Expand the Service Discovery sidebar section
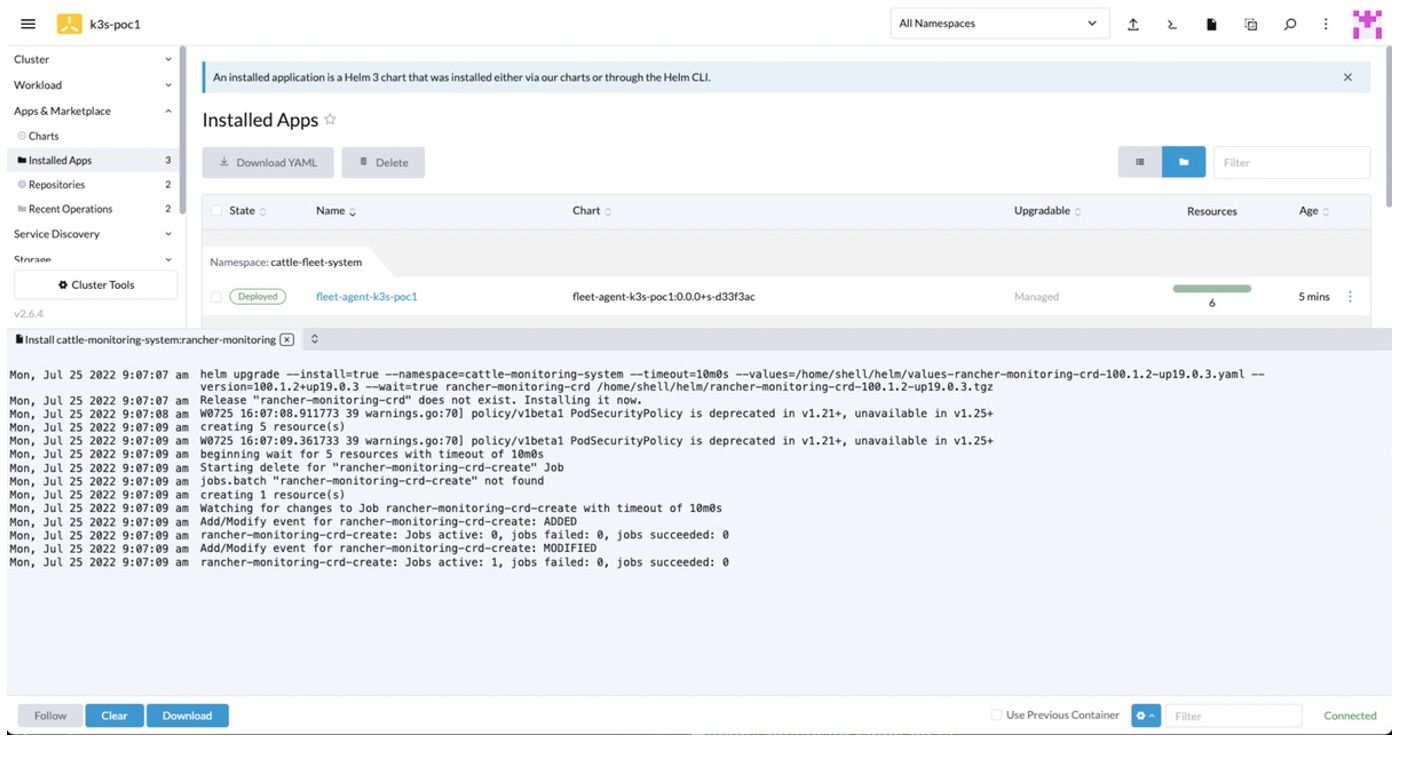 90,234
